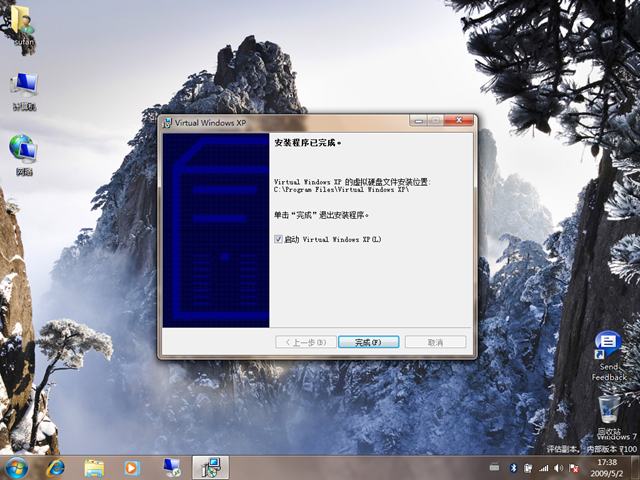Open the clock showing 17:38

coord(607,468)
